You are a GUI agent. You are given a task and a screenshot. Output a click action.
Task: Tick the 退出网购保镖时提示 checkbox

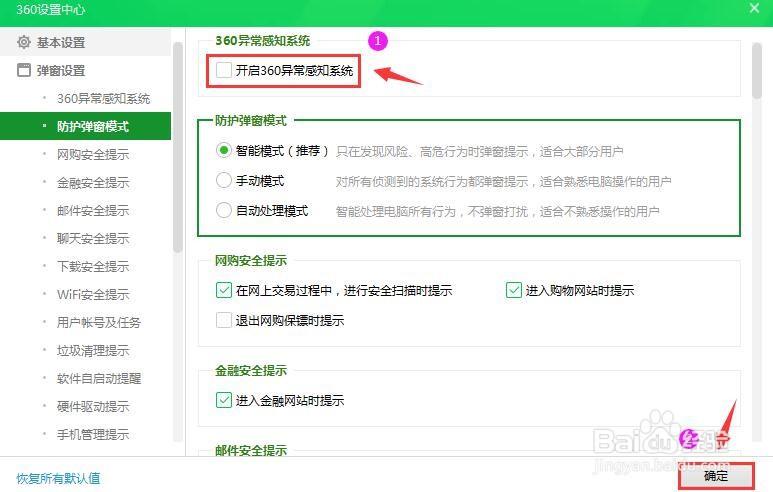coord(224,320)
